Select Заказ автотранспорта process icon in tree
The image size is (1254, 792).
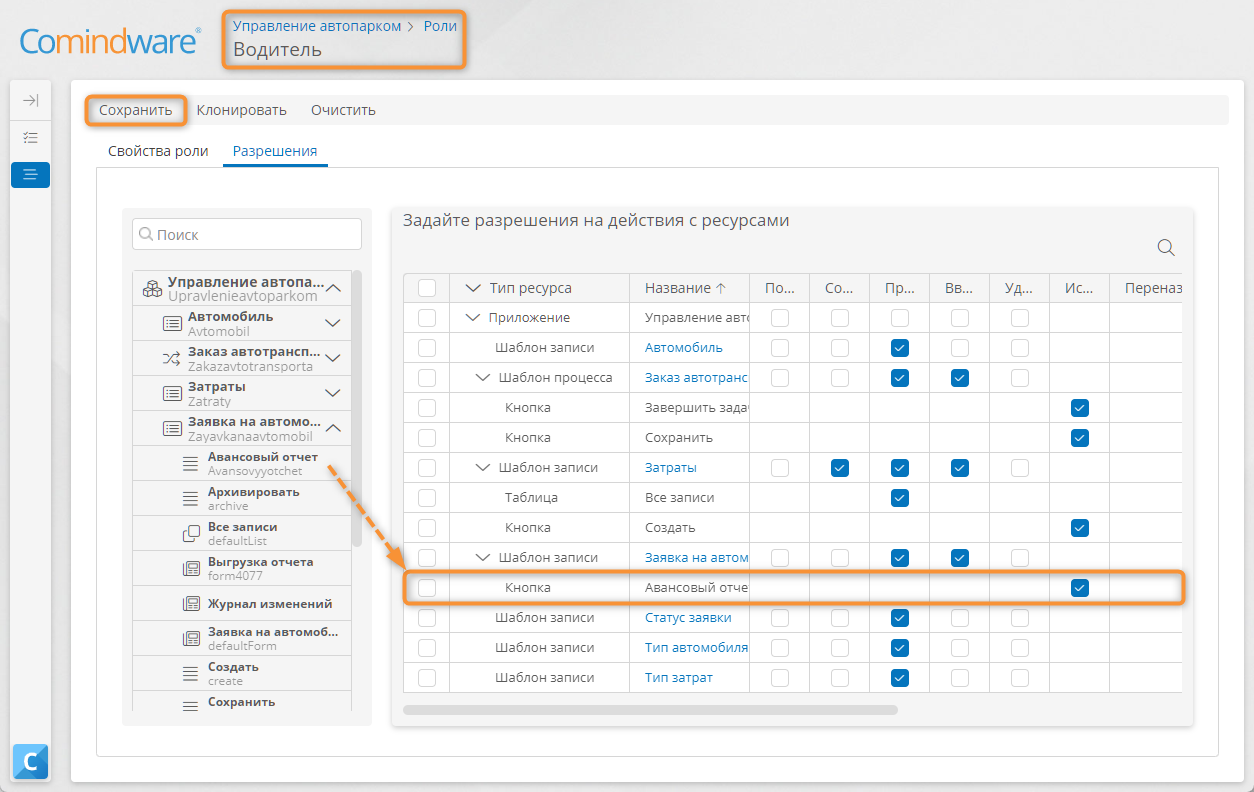pos(171,358)
